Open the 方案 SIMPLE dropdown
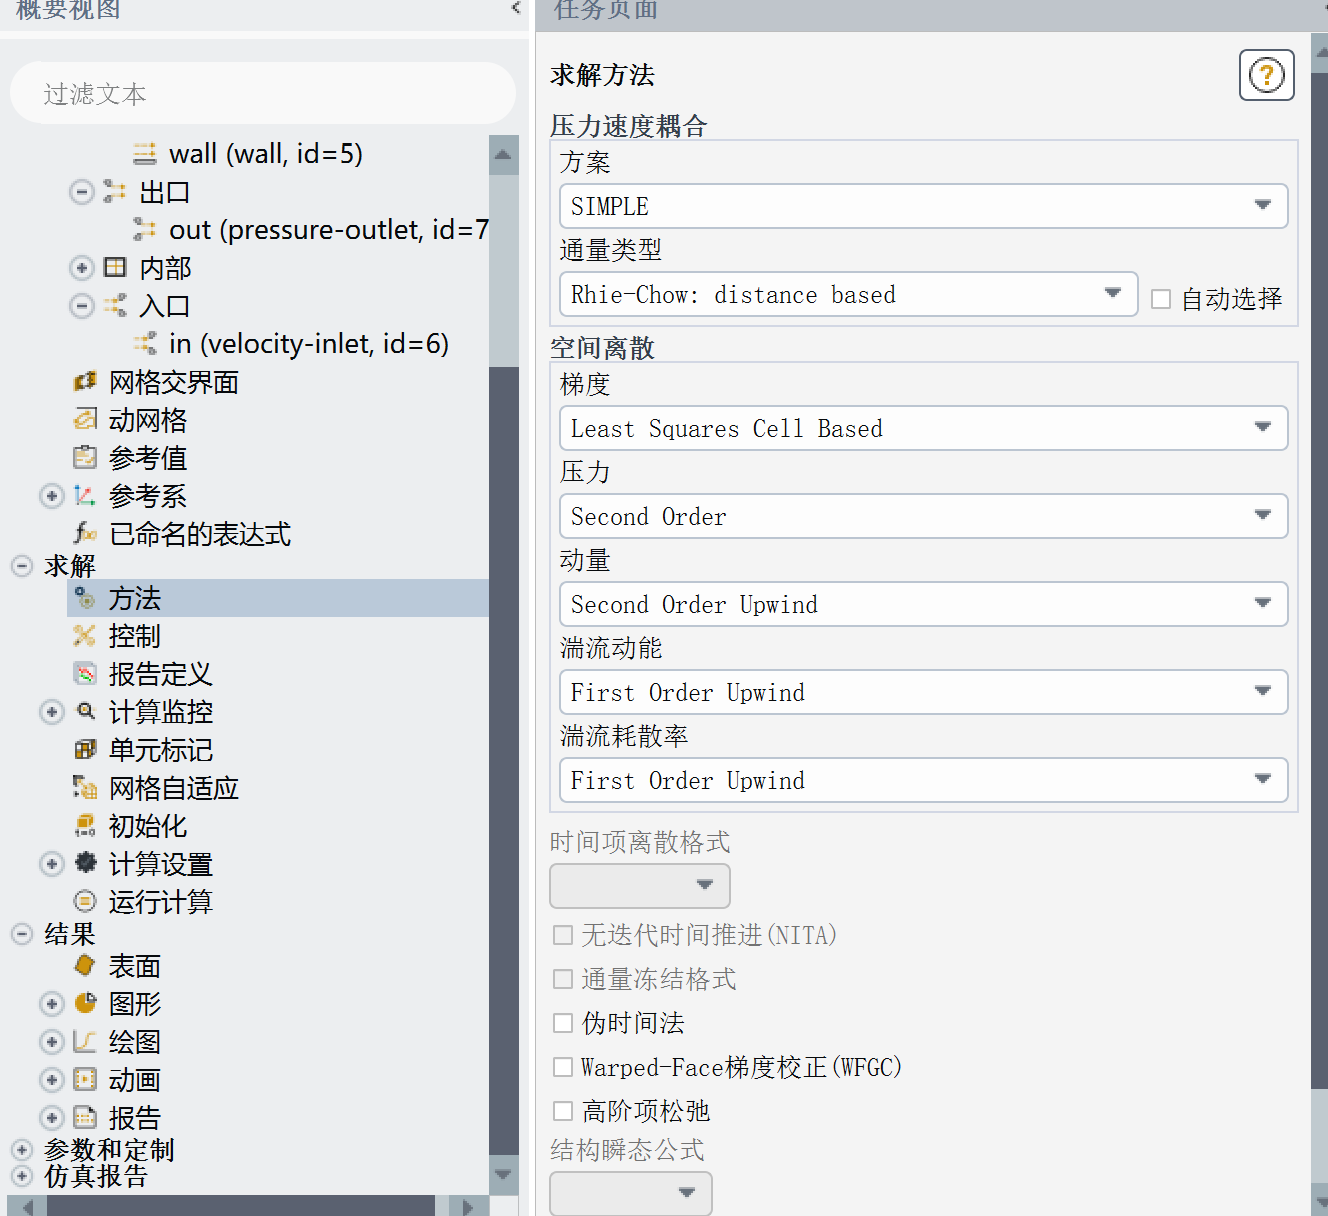This screenshot has width=1328, height=1216. pos(923,206)
